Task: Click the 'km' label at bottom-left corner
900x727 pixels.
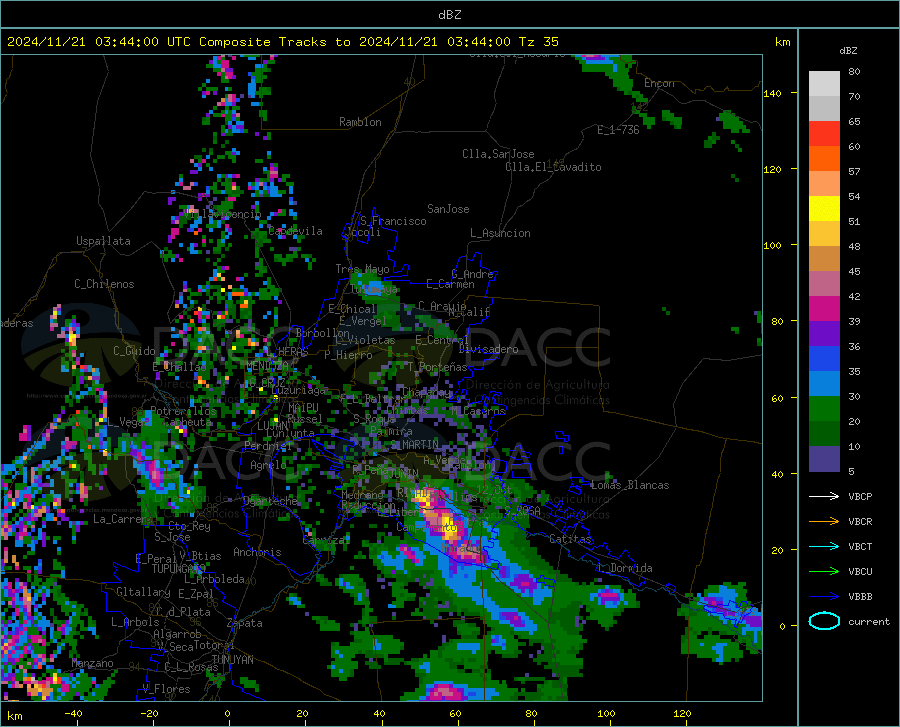Action: pyautogui.click(x=14, y=716)
